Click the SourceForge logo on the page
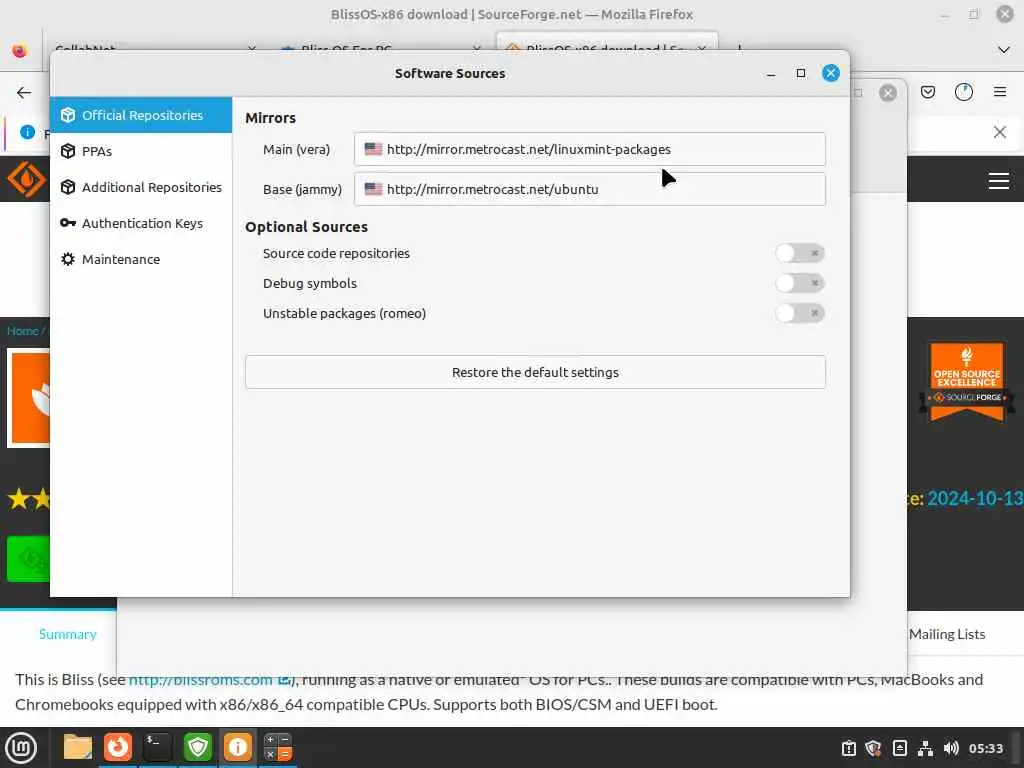1024x768 pixels. click(x=26, y=179)
